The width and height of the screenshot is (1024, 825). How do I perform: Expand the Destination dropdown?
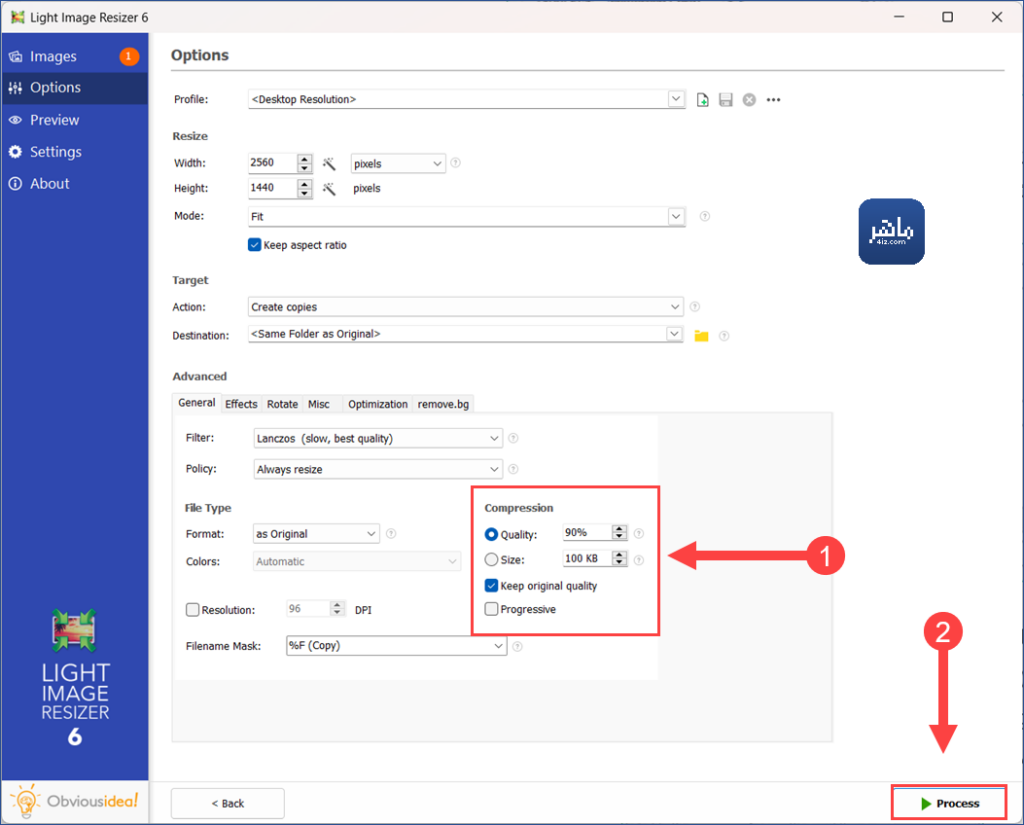[x=675, y=334]
